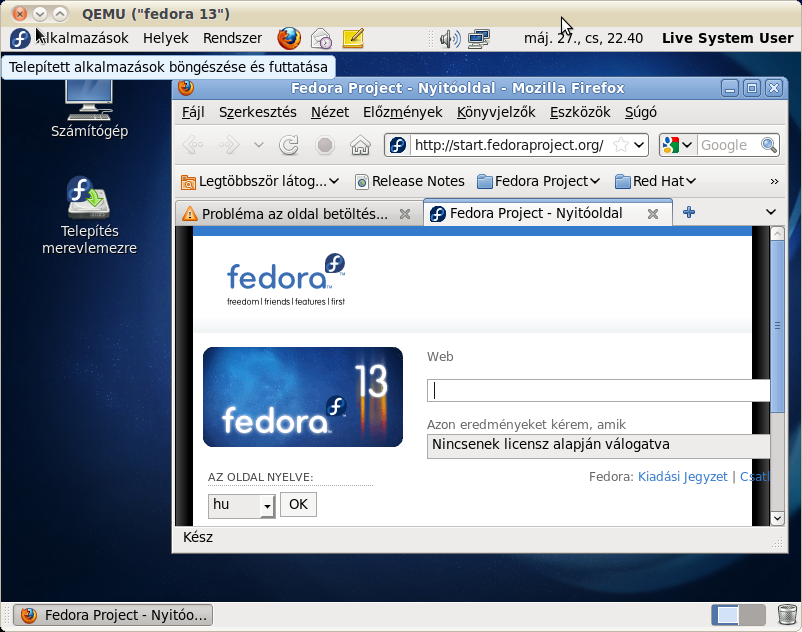
Task: Close the Probléma az oldal betöltés tab
Action: [405, 214]
